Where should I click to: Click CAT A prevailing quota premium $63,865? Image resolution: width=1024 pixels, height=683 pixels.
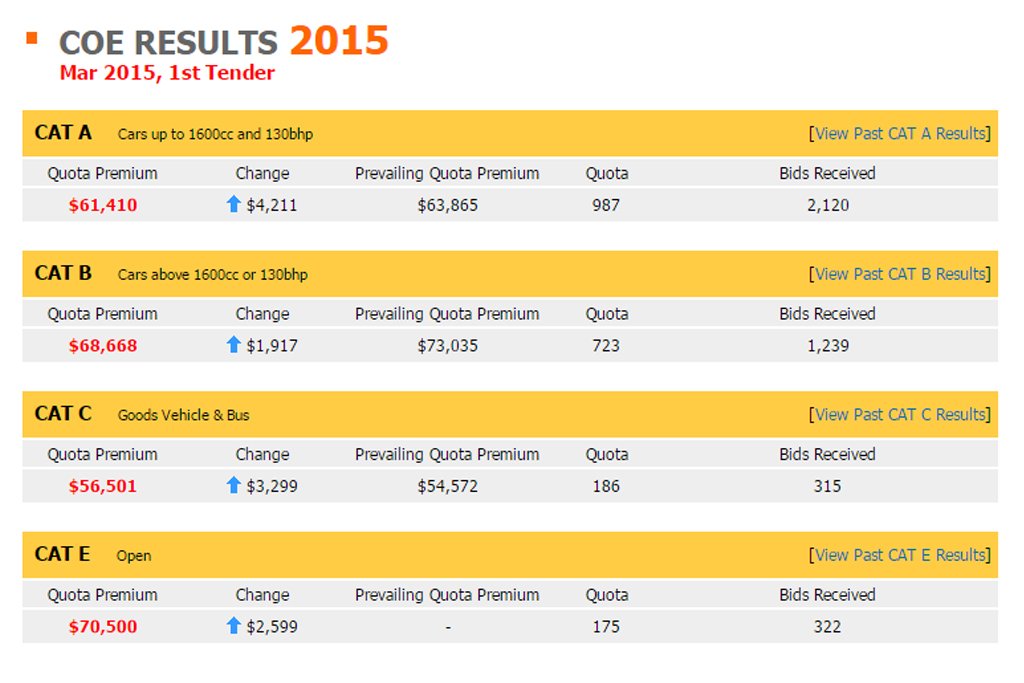pos(447,205)
